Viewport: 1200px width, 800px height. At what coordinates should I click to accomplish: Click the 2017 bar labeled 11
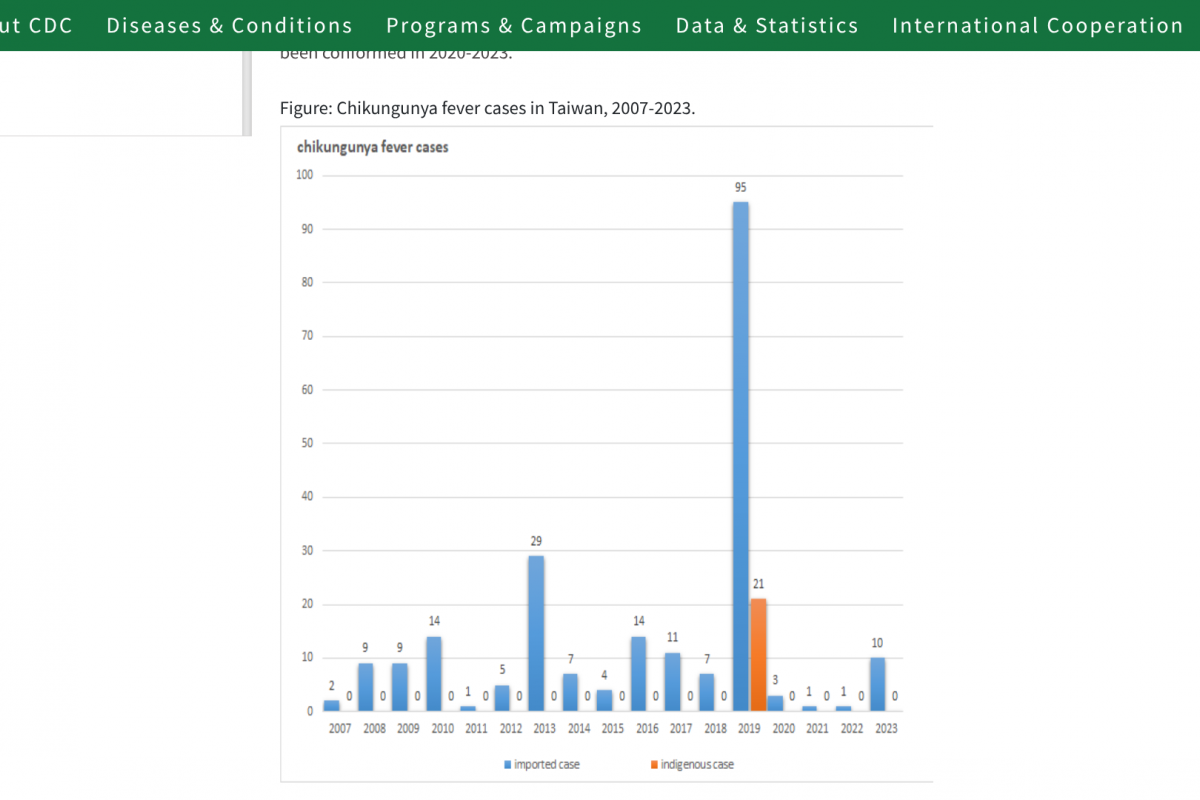672,681
